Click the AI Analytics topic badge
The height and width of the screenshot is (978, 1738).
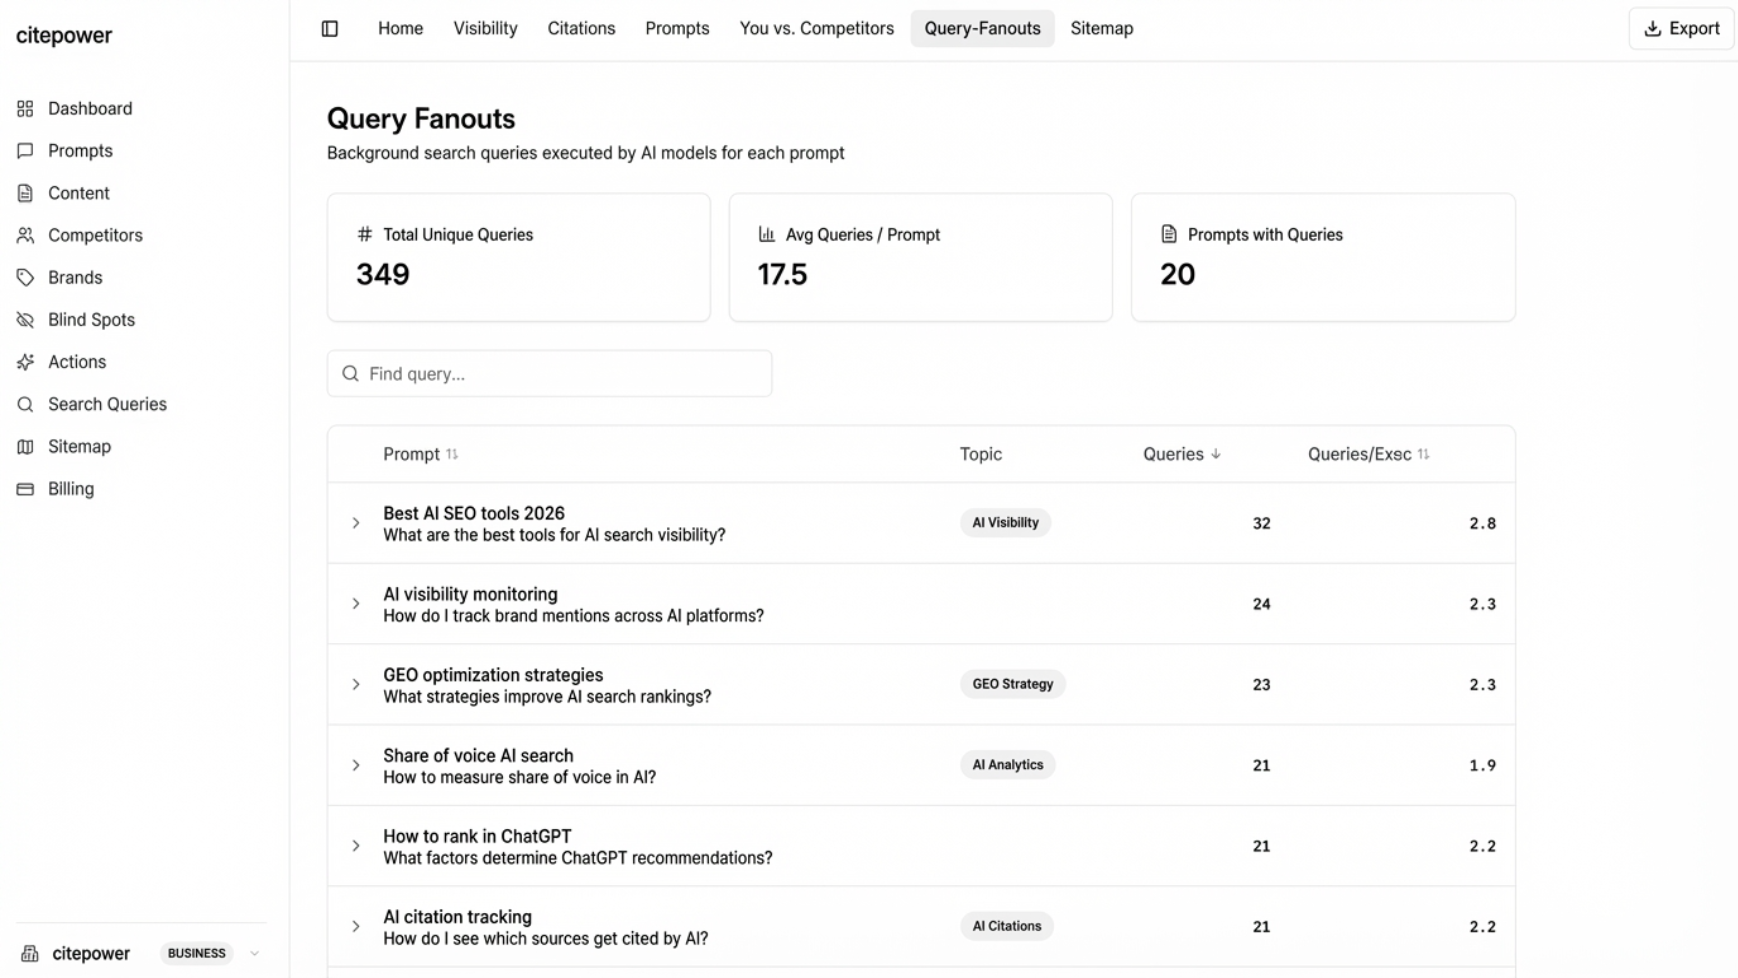tap(1008, 765)
